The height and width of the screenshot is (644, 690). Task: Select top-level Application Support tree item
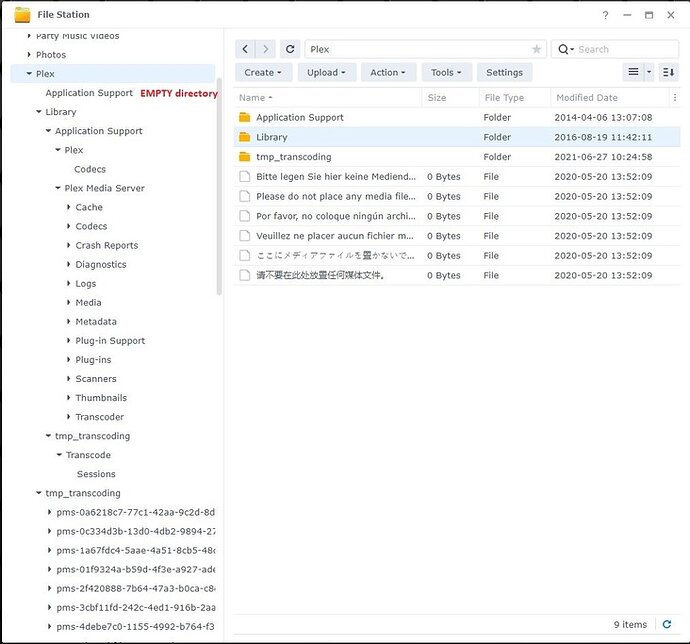89,93
